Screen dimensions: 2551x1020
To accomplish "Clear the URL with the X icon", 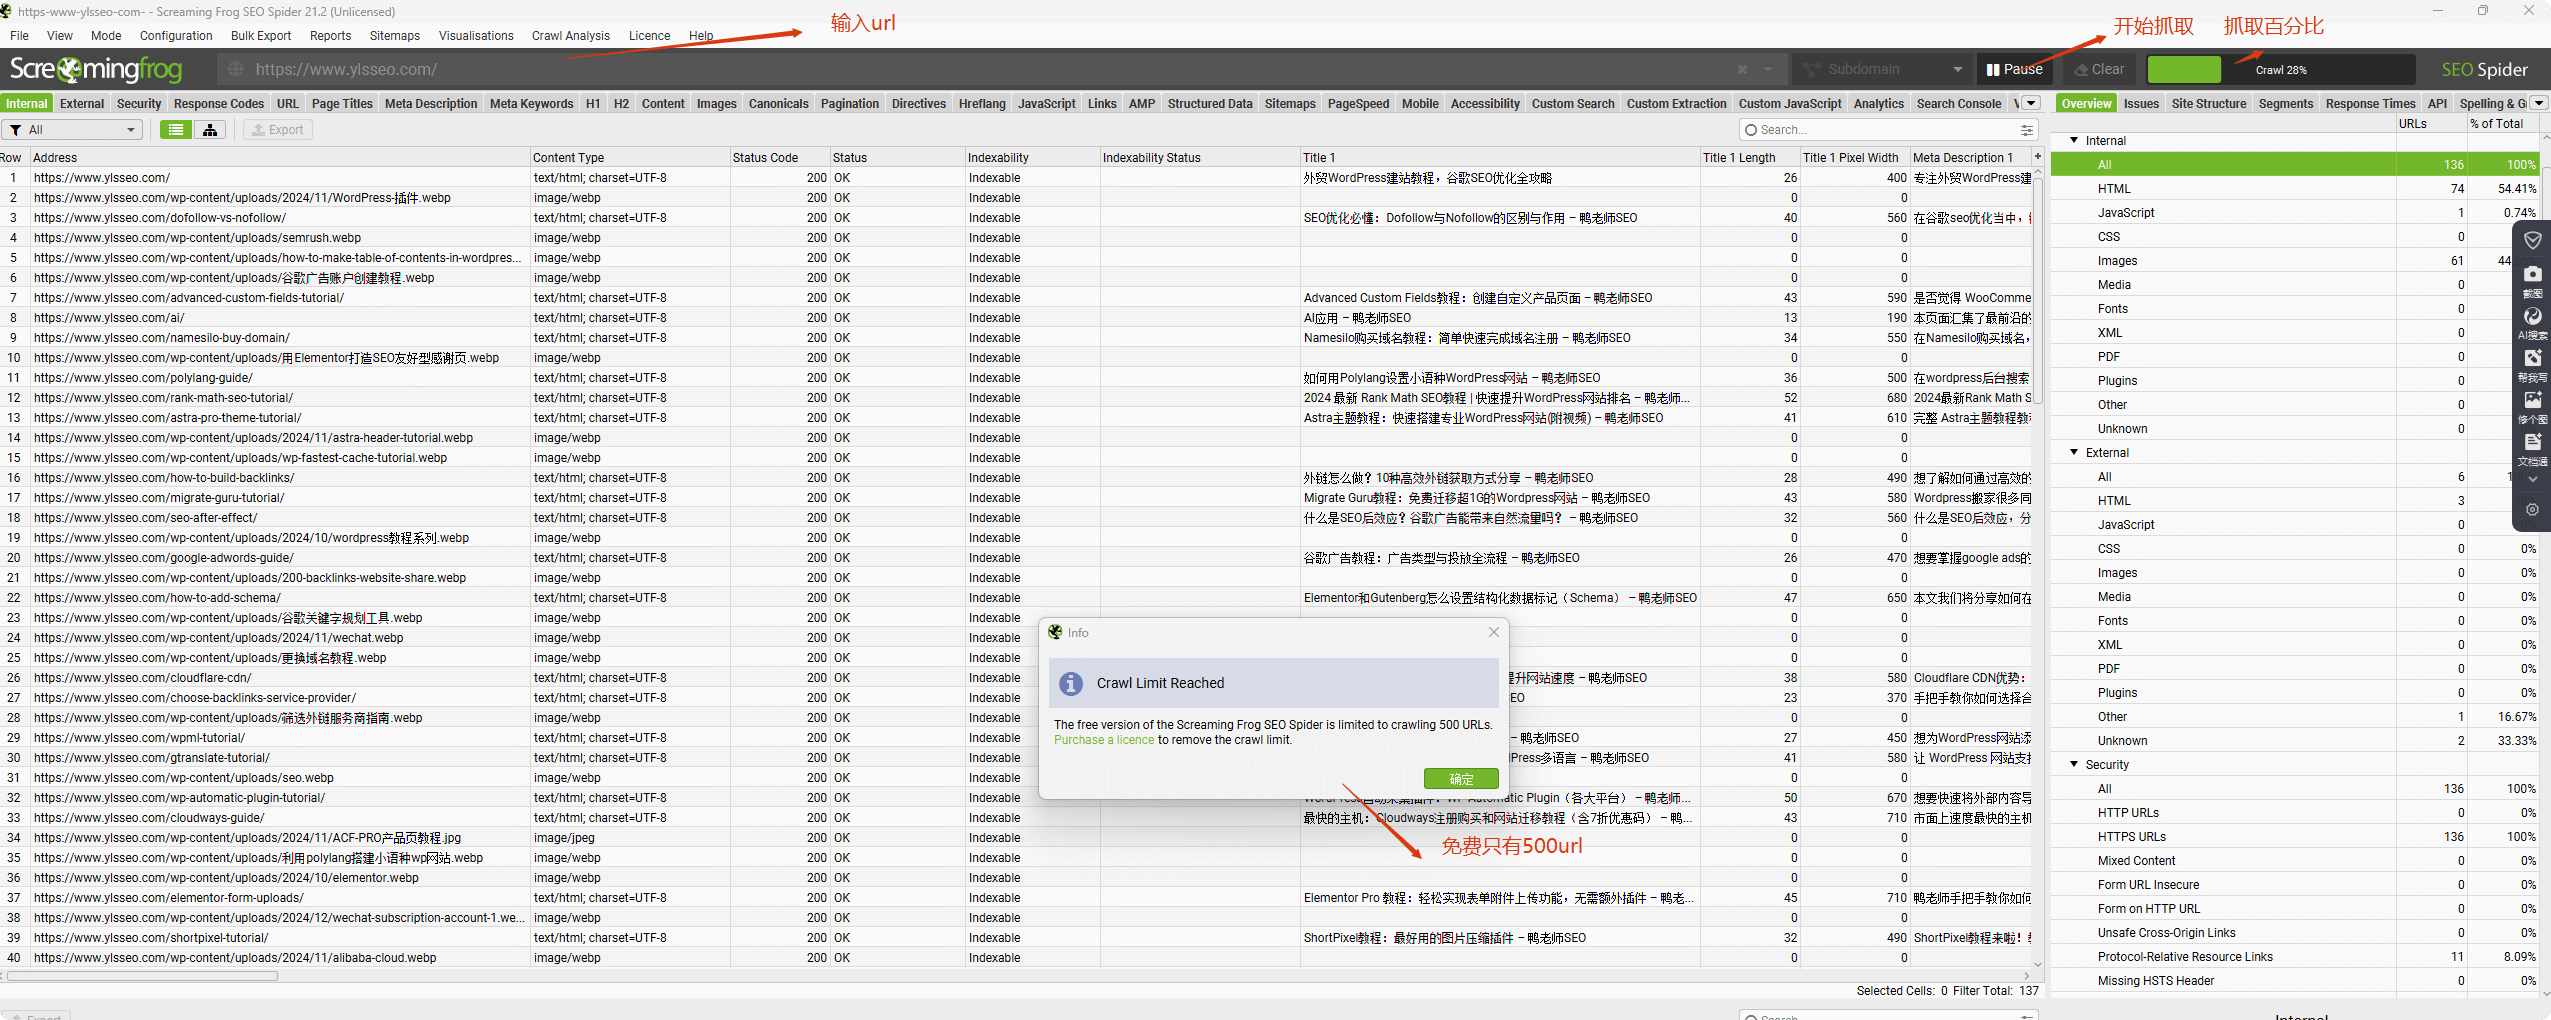I will coord(1742,69).
